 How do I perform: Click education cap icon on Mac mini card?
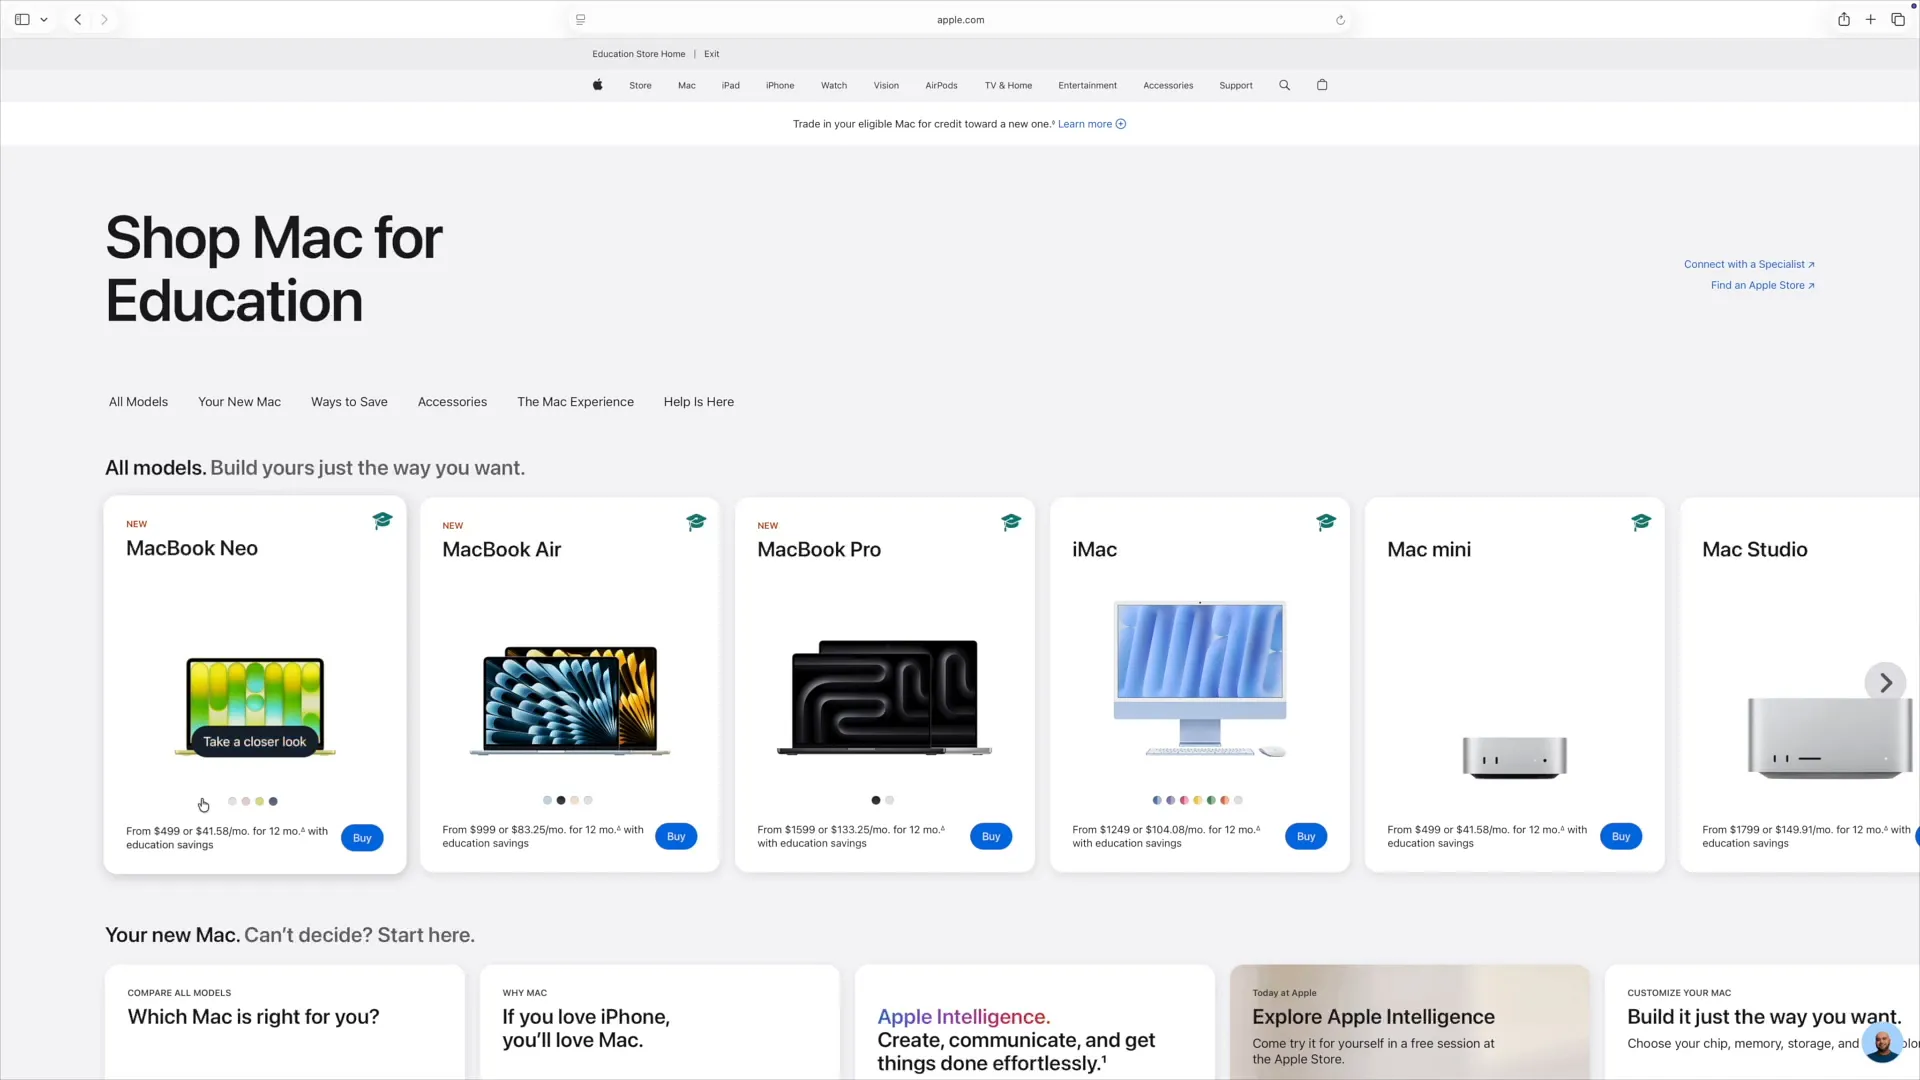click(1641, 521)
